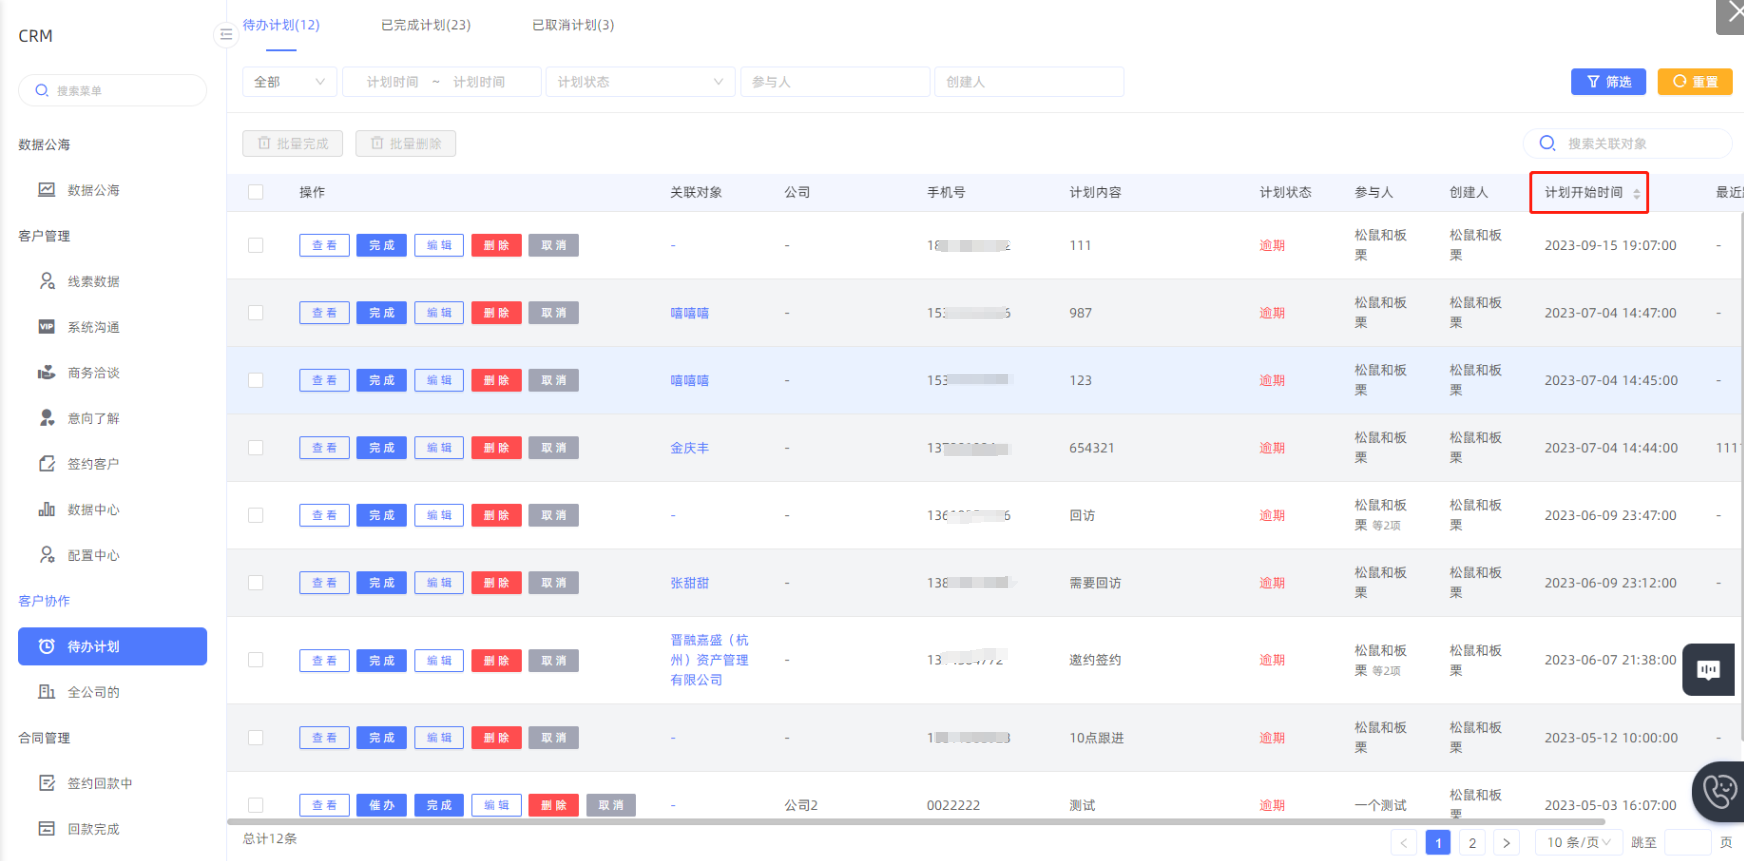Click the 数据公海 sidebar icon
The width and height of the screenshot is (1744, 861).
click(x=47, y=190)
